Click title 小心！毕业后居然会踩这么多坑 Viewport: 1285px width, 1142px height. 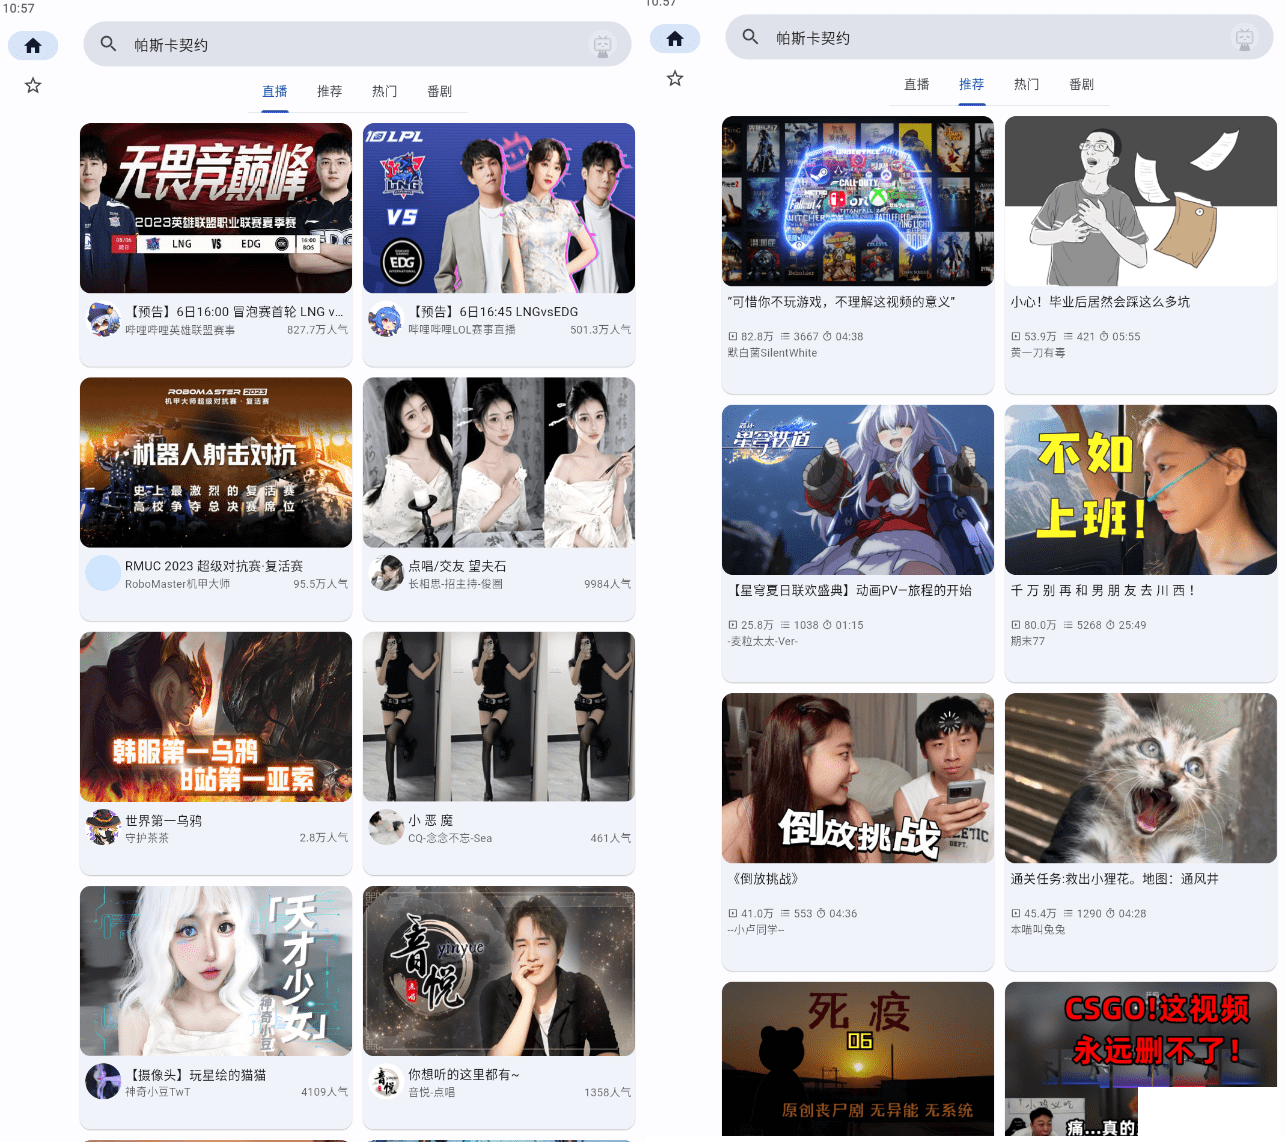1100,301
